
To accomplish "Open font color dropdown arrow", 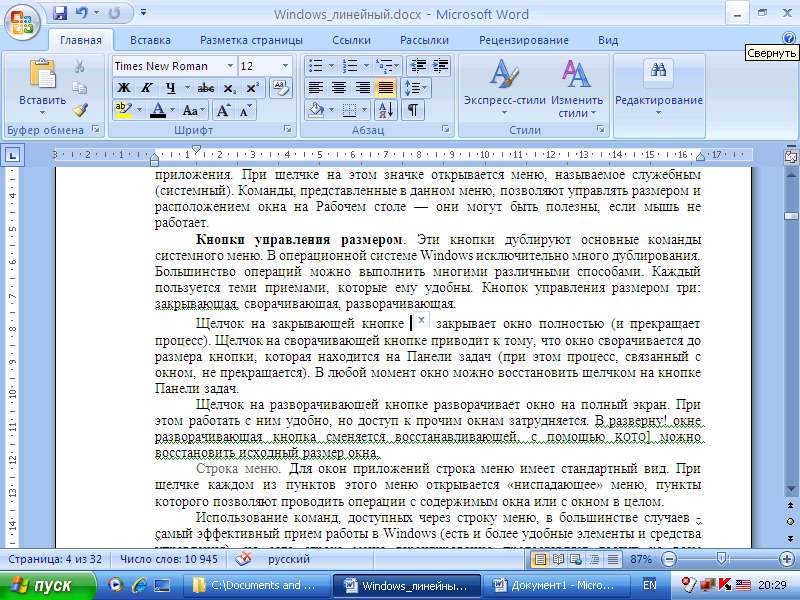I will 172,110.
